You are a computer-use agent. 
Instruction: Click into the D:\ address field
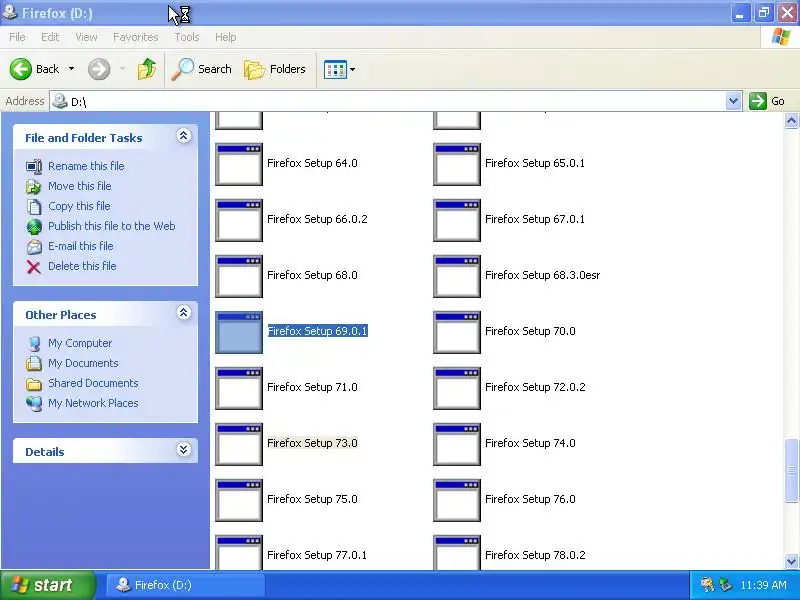click(x=388, y=101)
